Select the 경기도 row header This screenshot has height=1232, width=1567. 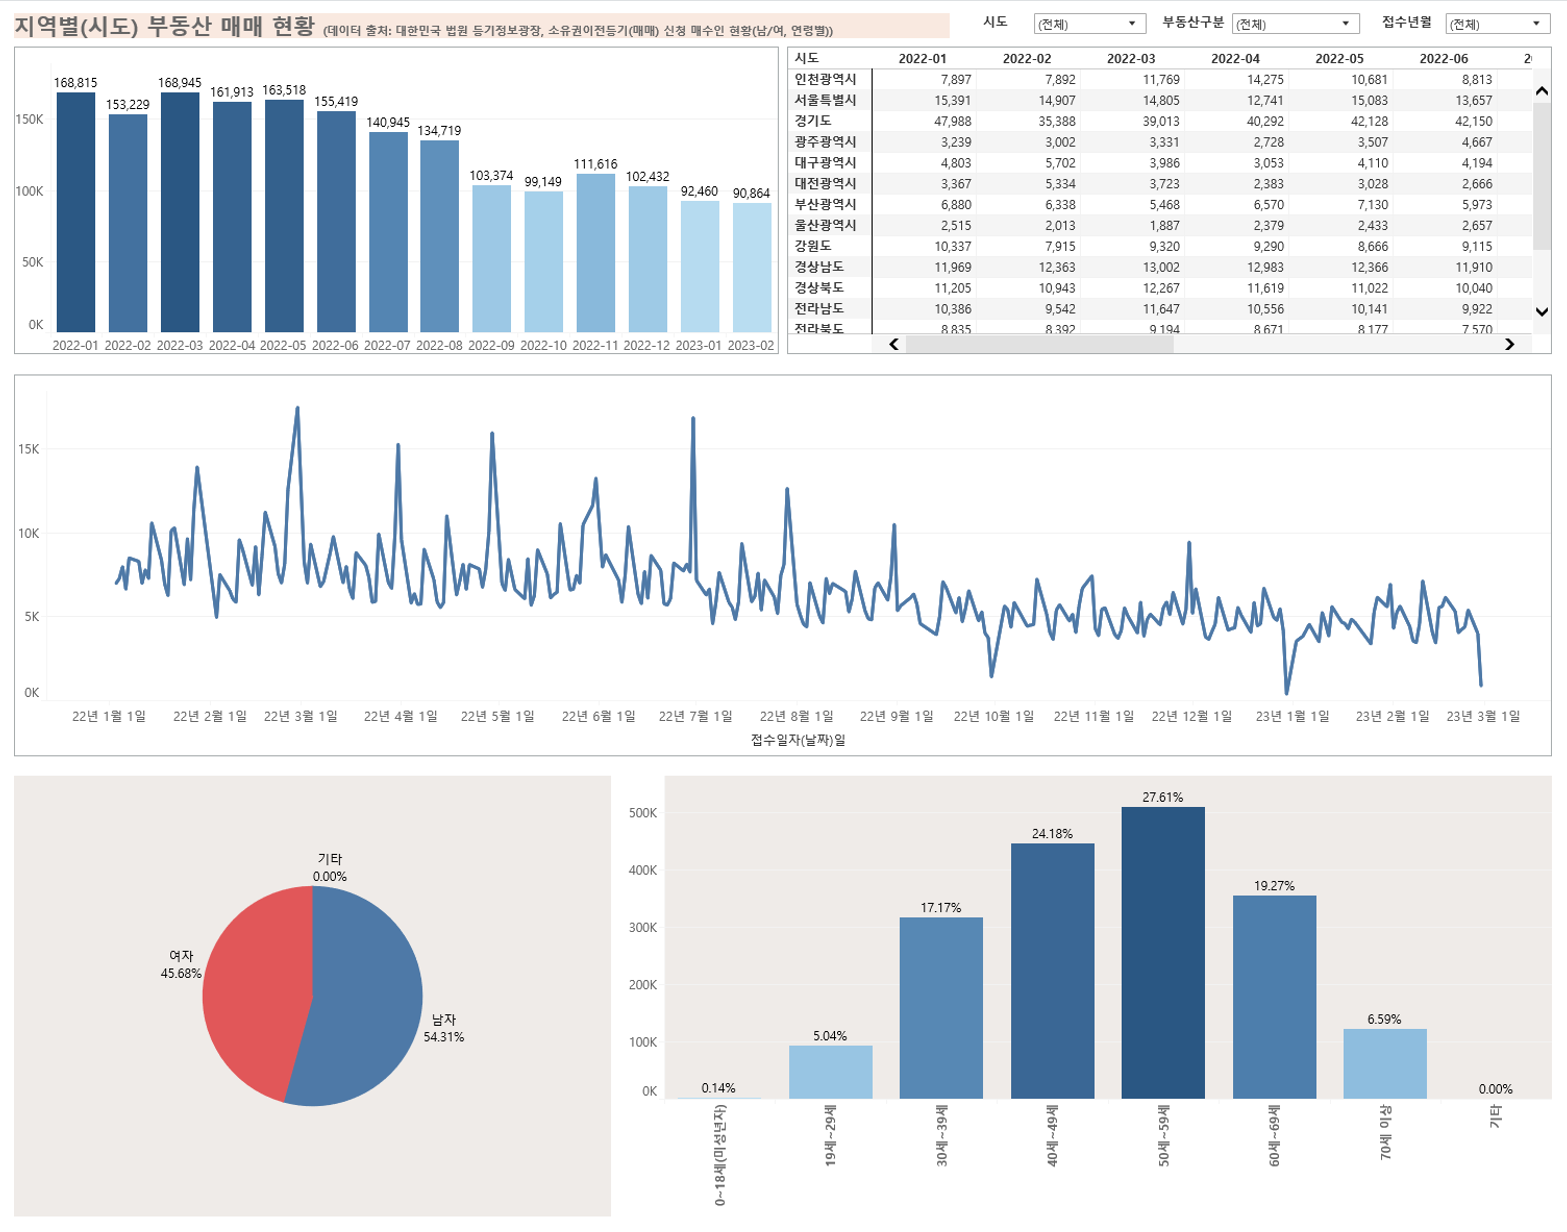(x=813, y=121)
